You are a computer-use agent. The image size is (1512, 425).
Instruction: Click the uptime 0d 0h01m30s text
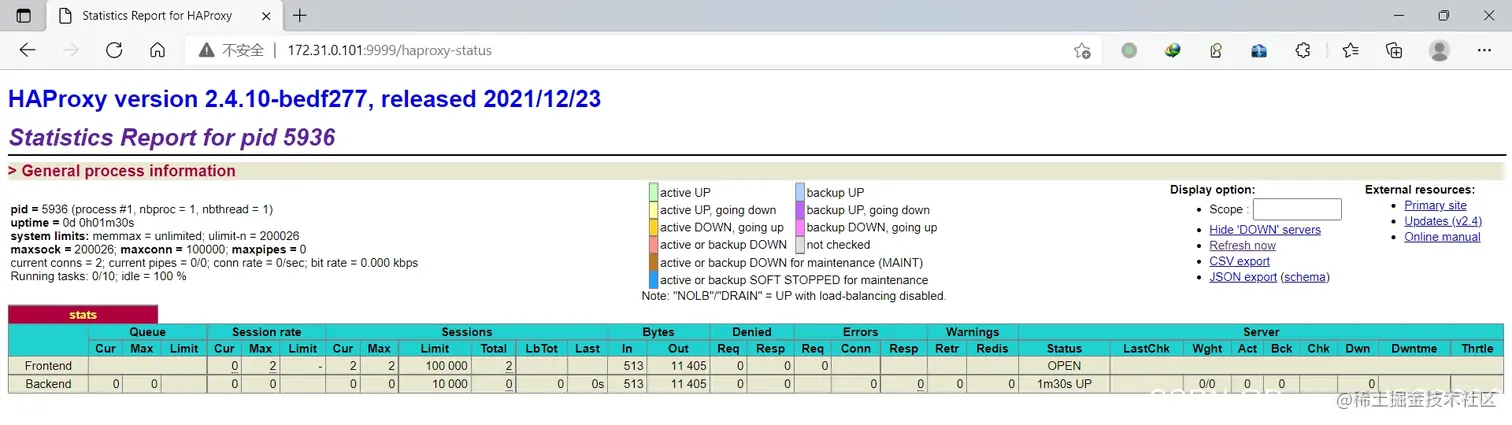[x=72, y=223]
